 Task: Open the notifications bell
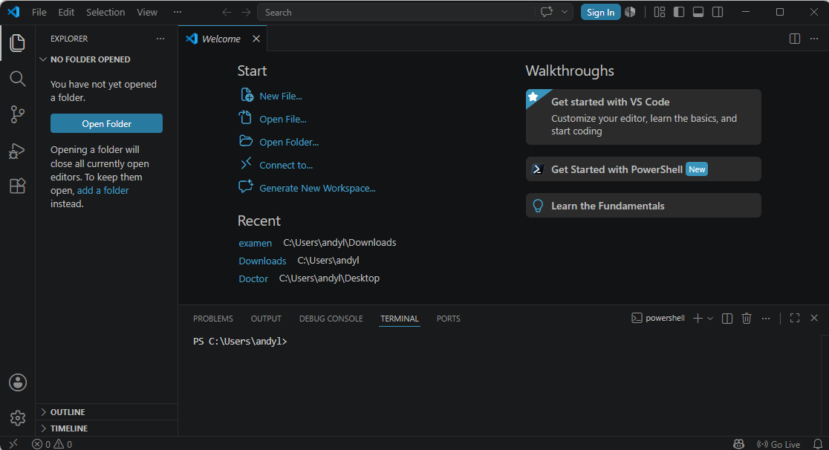coord(817,444)
